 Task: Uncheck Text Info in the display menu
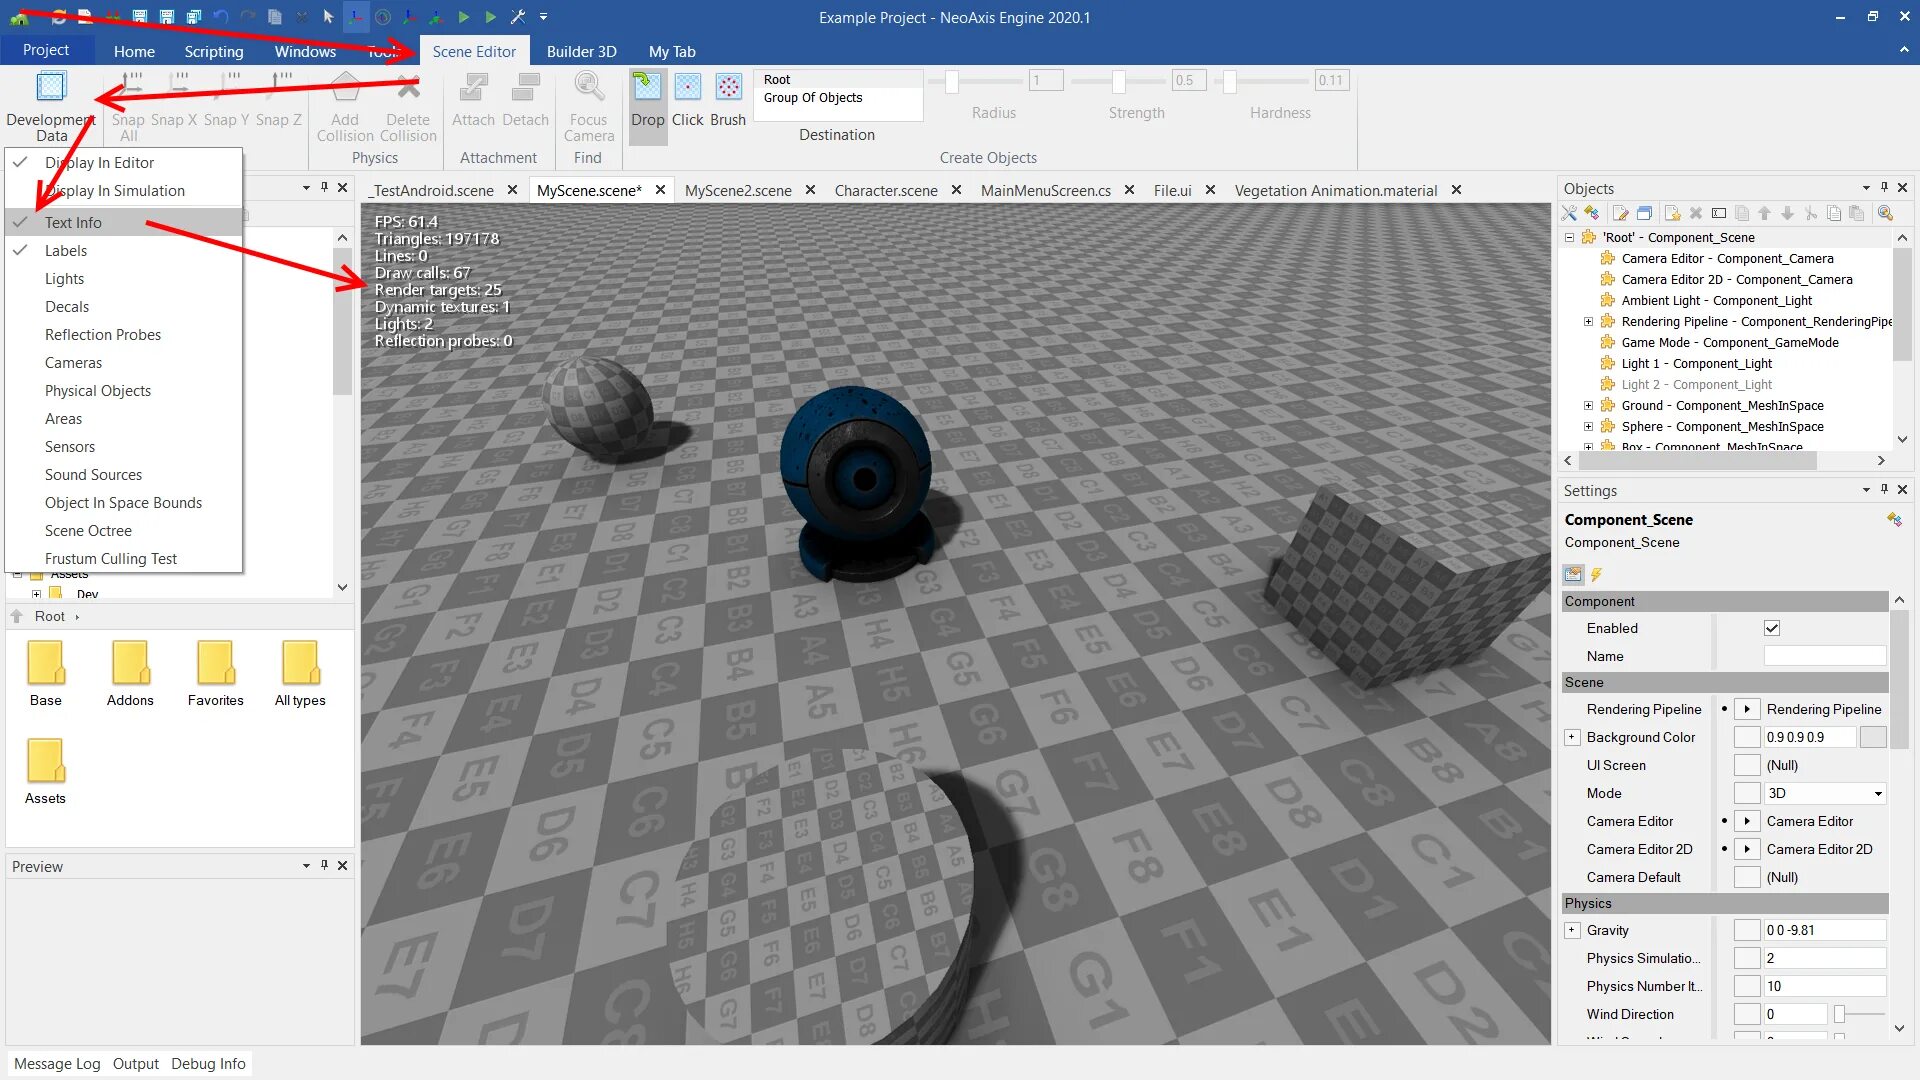pyautogui.click(x=73, y=223)
